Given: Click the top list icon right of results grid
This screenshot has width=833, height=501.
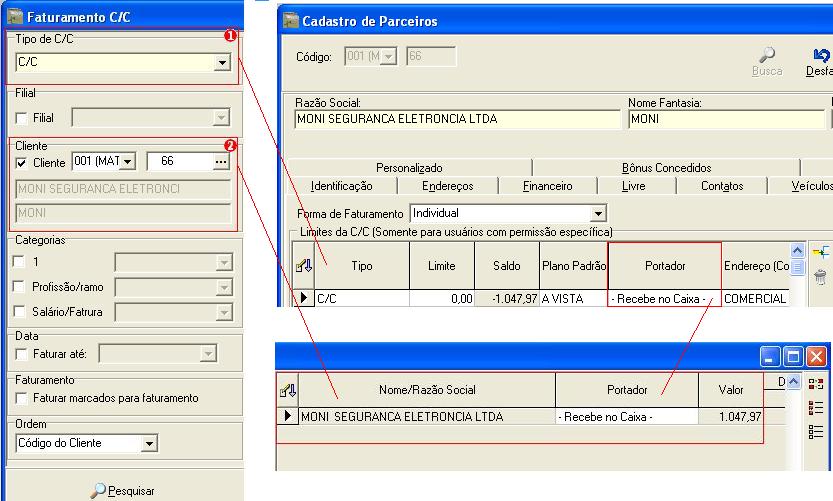Looking at the screenshot, I should point(816,384).
